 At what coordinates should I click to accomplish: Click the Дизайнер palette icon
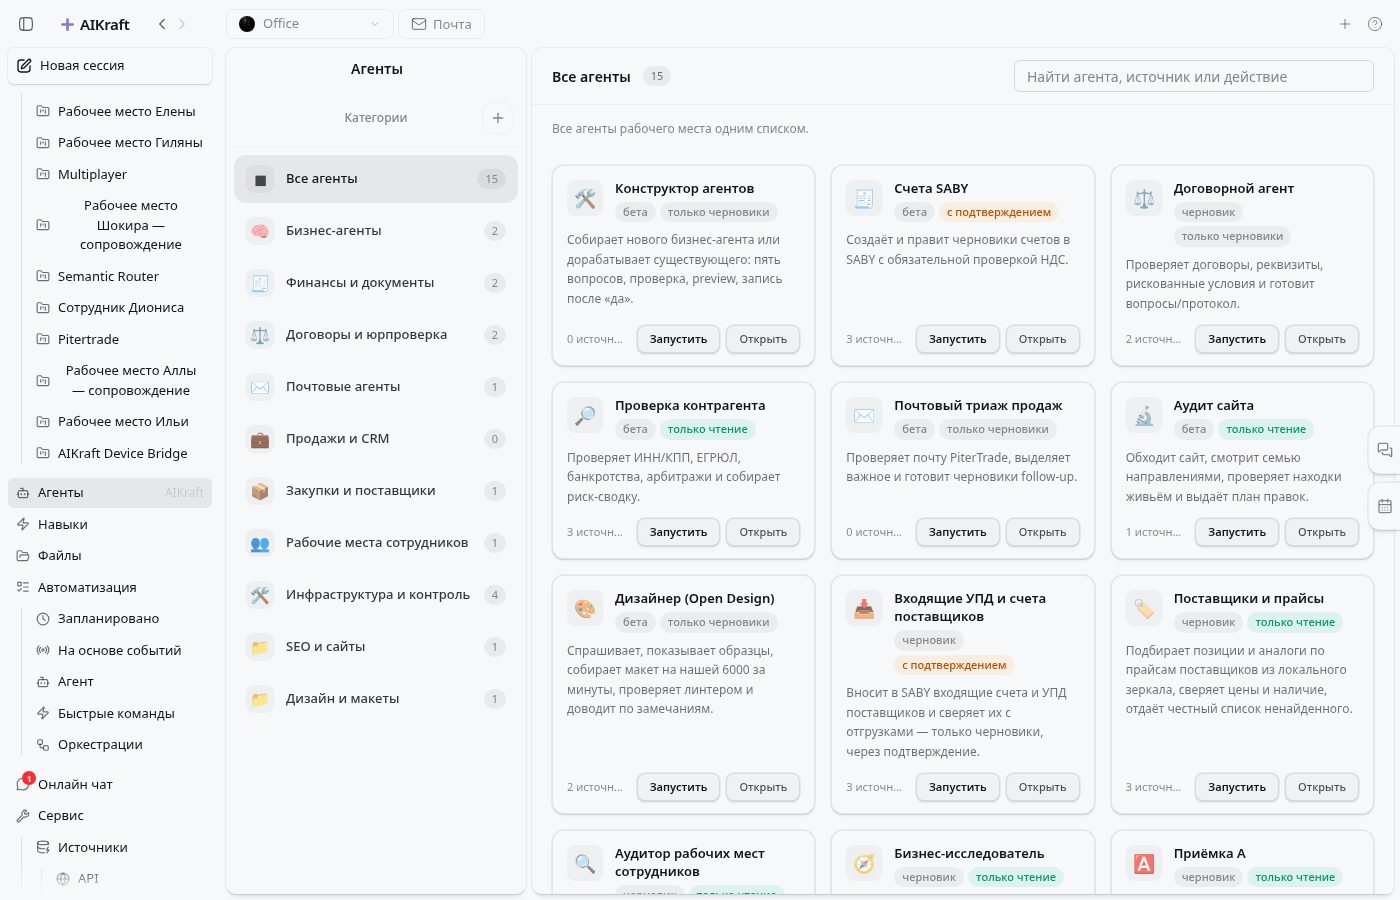(x=585, y=608)
